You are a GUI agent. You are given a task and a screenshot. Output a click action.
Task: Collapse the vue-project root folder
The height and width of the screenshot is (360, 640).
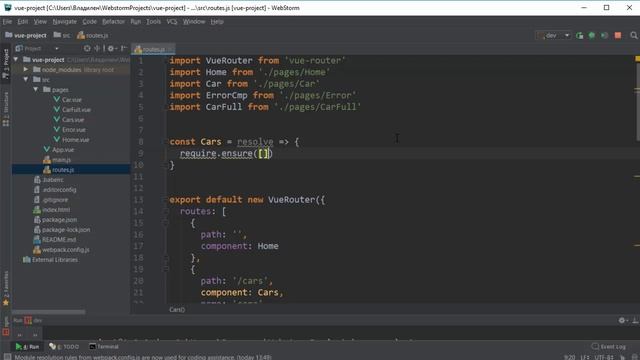pos(16,60)
